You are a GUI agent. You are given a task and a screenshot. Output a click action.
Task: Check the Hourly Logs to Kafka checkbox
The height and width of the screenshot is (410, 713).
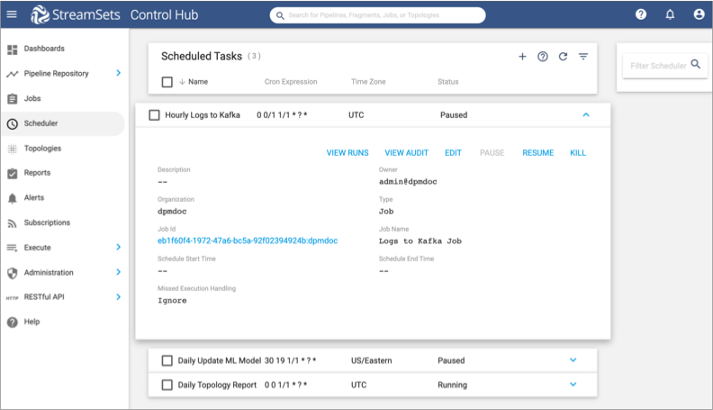[x=155, y=115]
